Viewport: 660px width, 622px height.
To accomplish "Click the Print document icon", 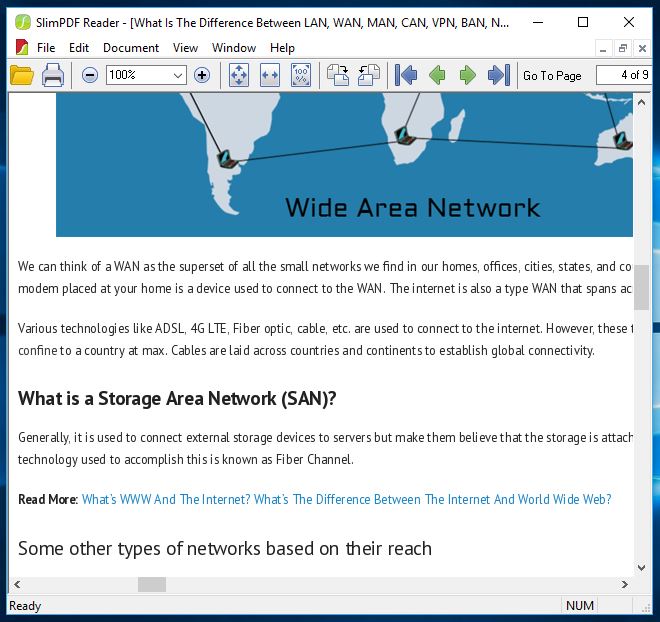I will pyautogui.click(x=53, y=75).
